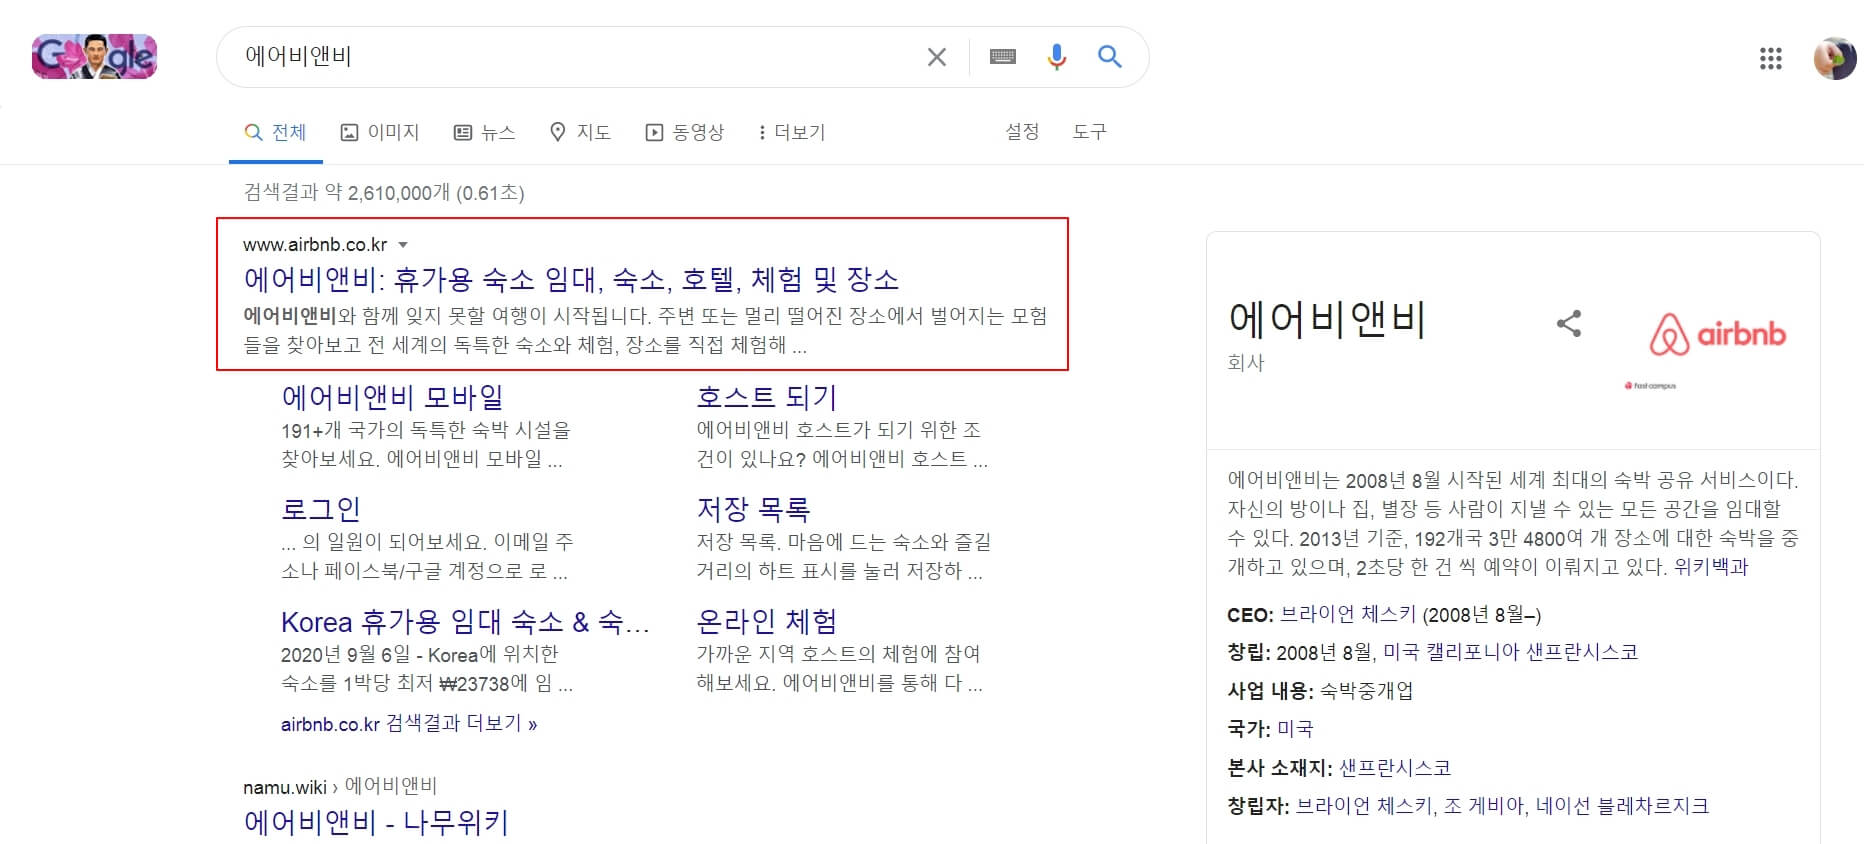Open the airbnb logo image in the panel
Image resolution: width=1864 pixels, height=844 pixels.
[x=1716, y=334]
